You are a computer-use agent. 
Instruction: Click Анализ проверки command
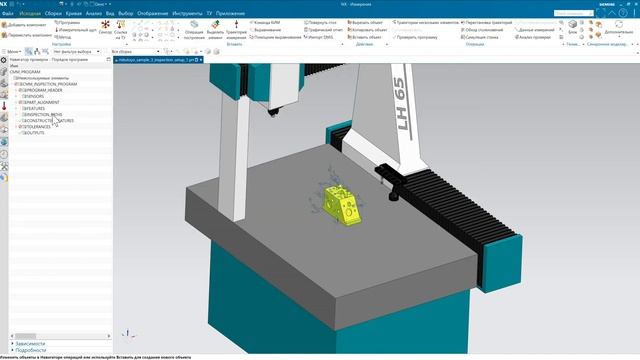[533, 37]
